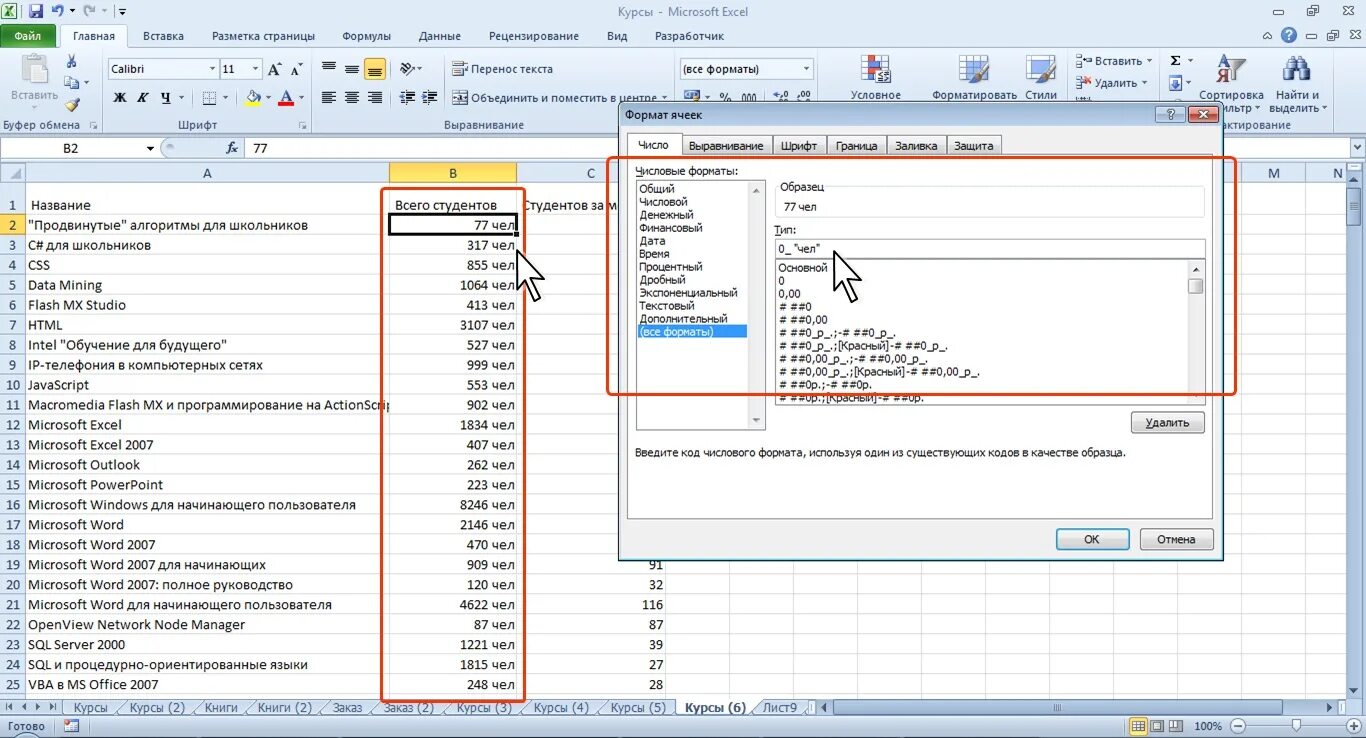Expand the Буфер обмена dialog launcher
The image size is (1366, 738).
click(x=93, y=126)
